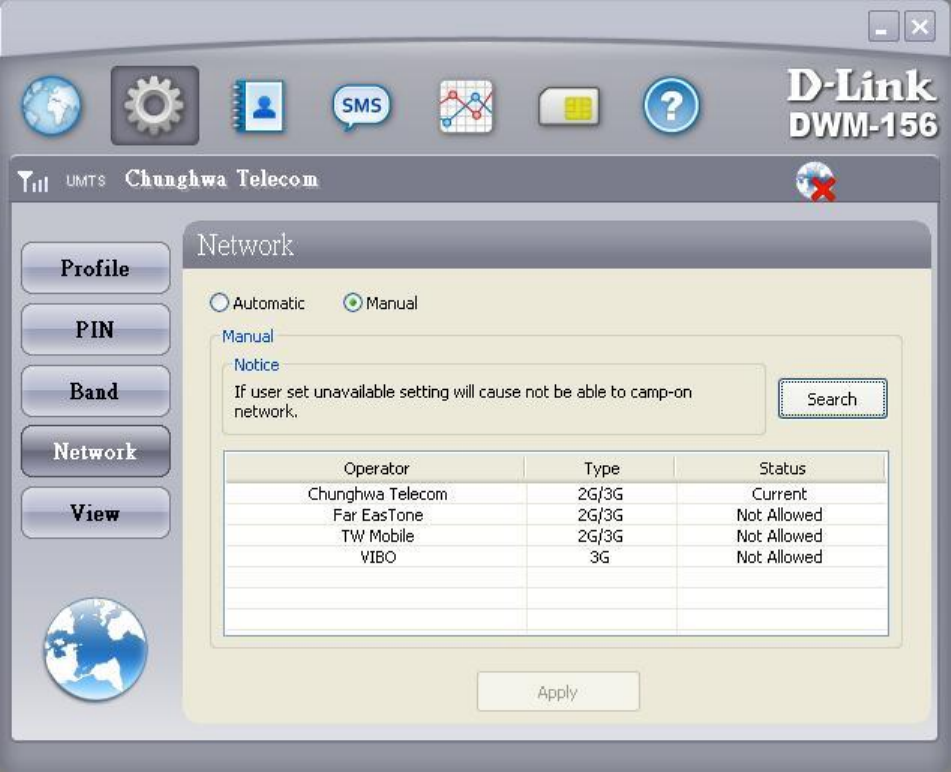Switch to the Band settings tab
Screen dimensions: 951x772
coord(95,391)
